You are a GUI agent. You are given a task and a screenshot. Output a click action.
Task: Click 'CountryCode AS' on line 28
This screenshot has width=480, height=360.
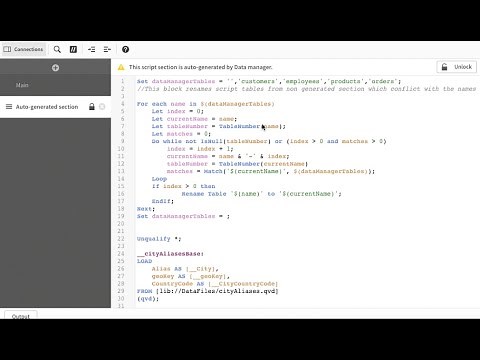(178, 284)
